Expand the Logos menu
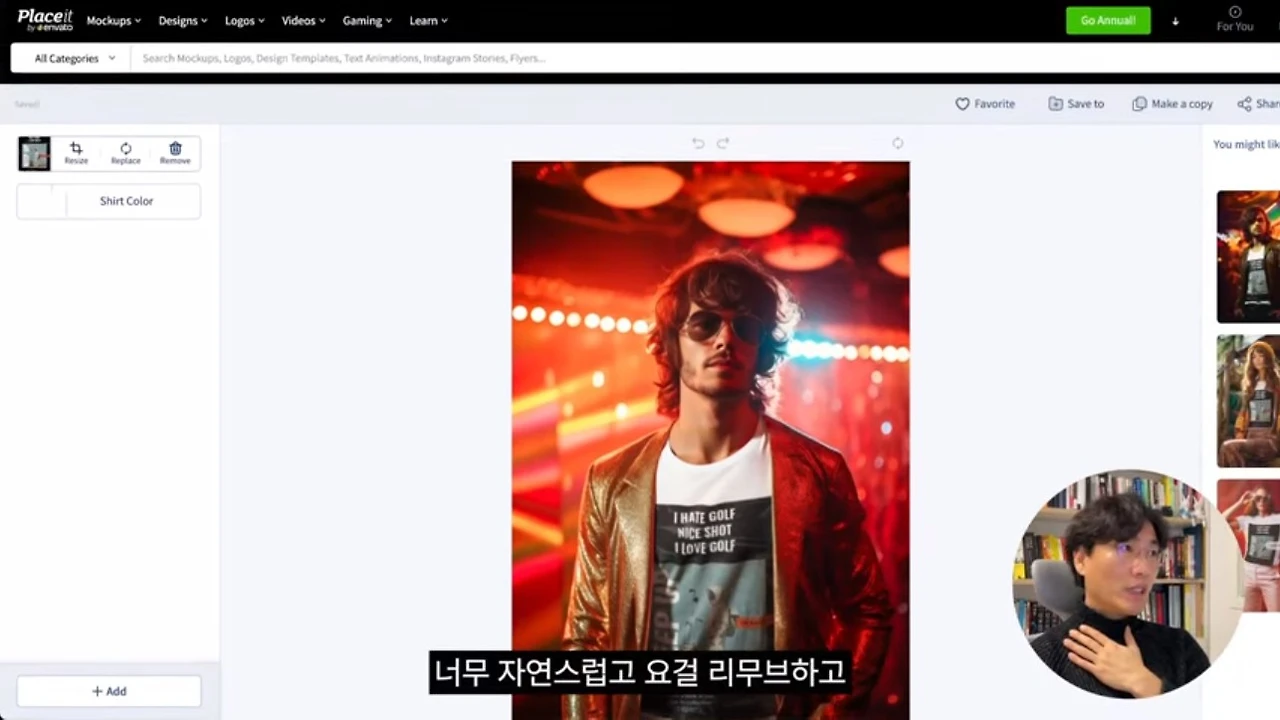 point(244,20)
